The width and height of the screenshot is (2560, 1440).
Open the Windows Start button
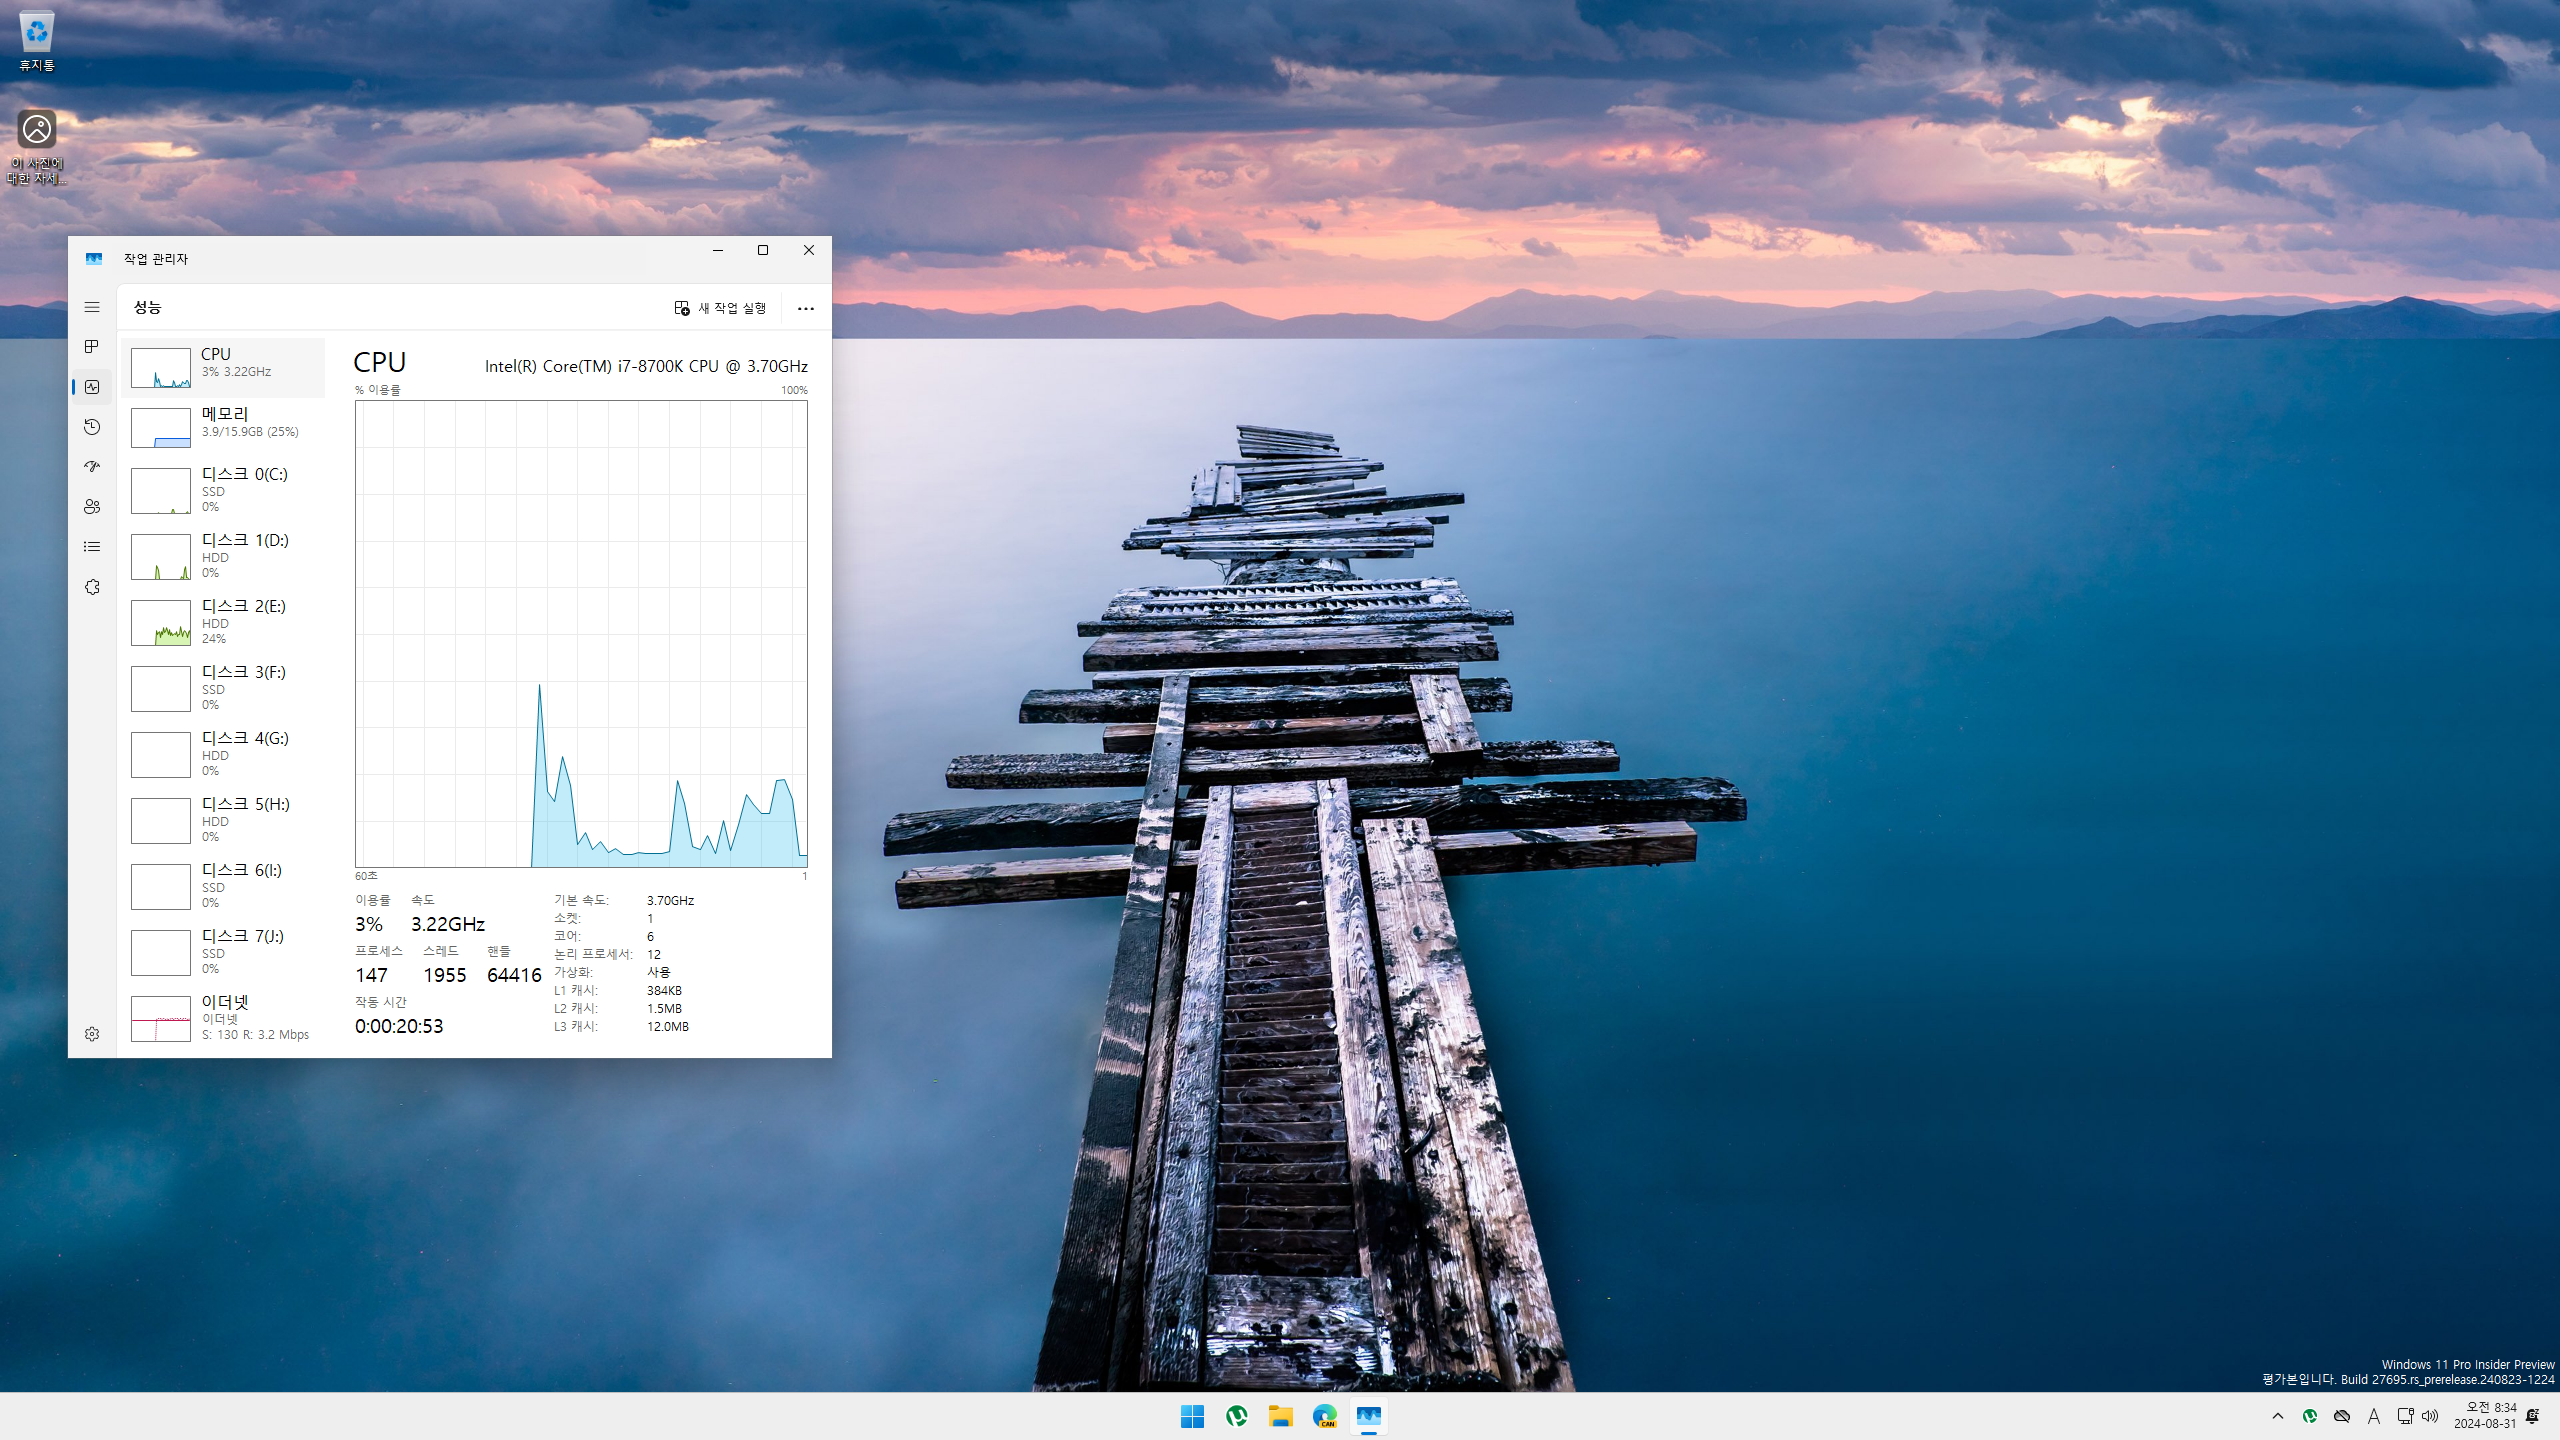[1192, 1416]
